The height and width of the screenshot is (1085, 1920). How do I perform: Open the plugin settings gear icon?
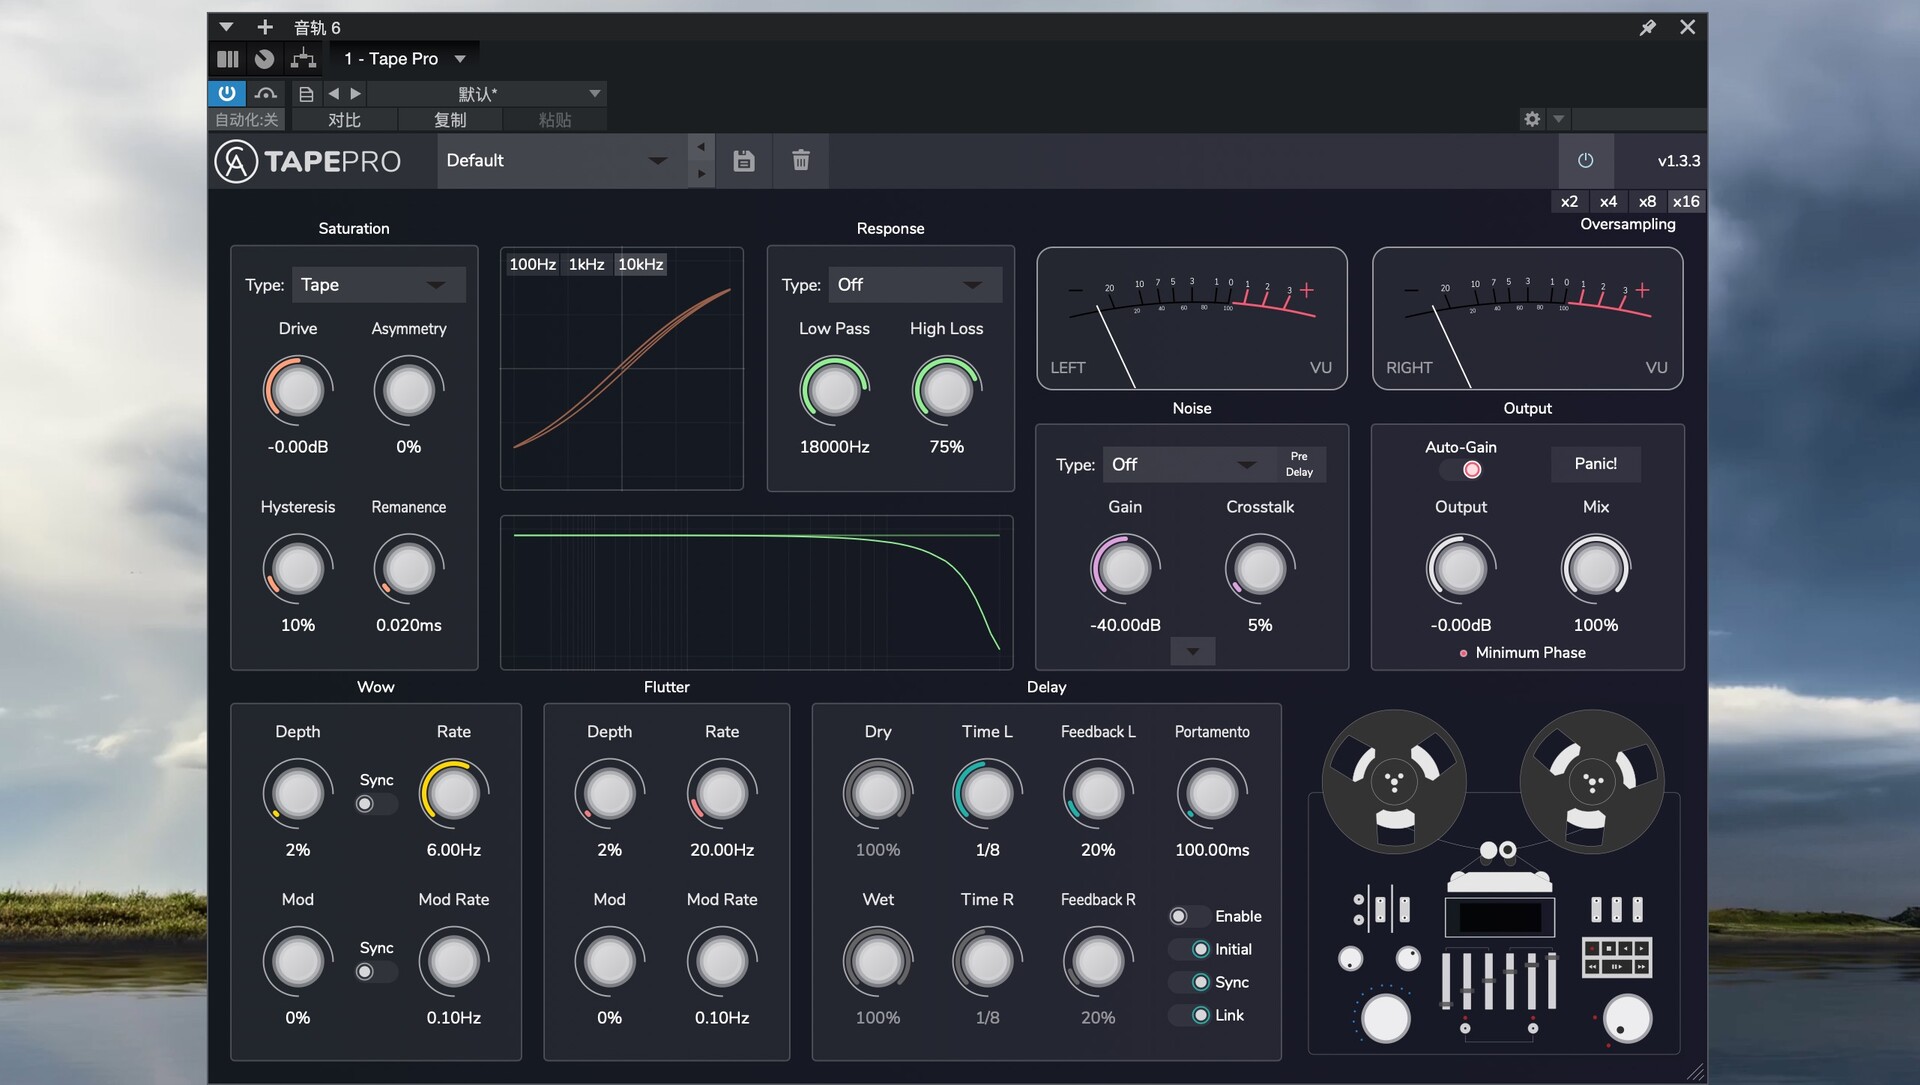click(1530, 119)
